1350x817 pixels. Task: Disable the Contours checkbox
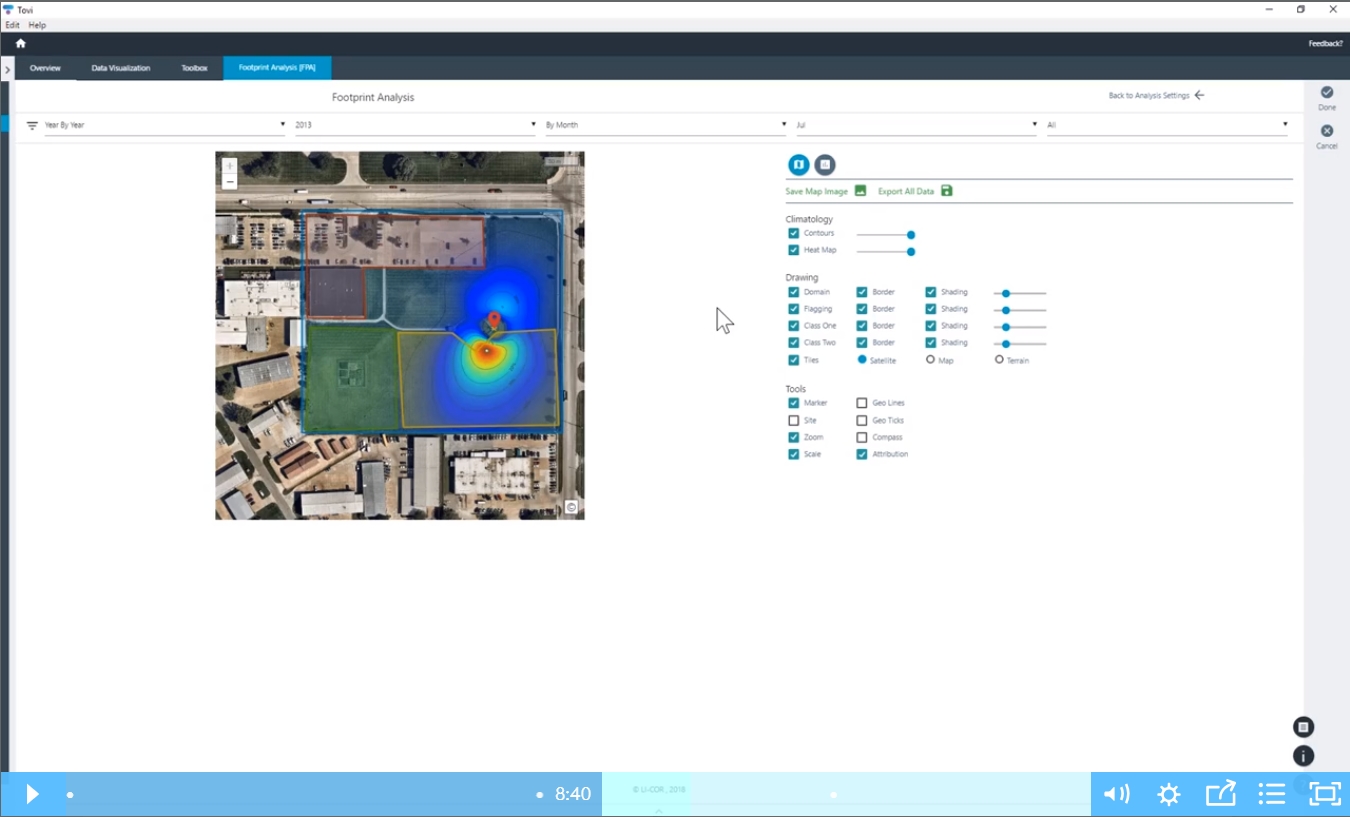pyautogui.click(x=793, y=234)
